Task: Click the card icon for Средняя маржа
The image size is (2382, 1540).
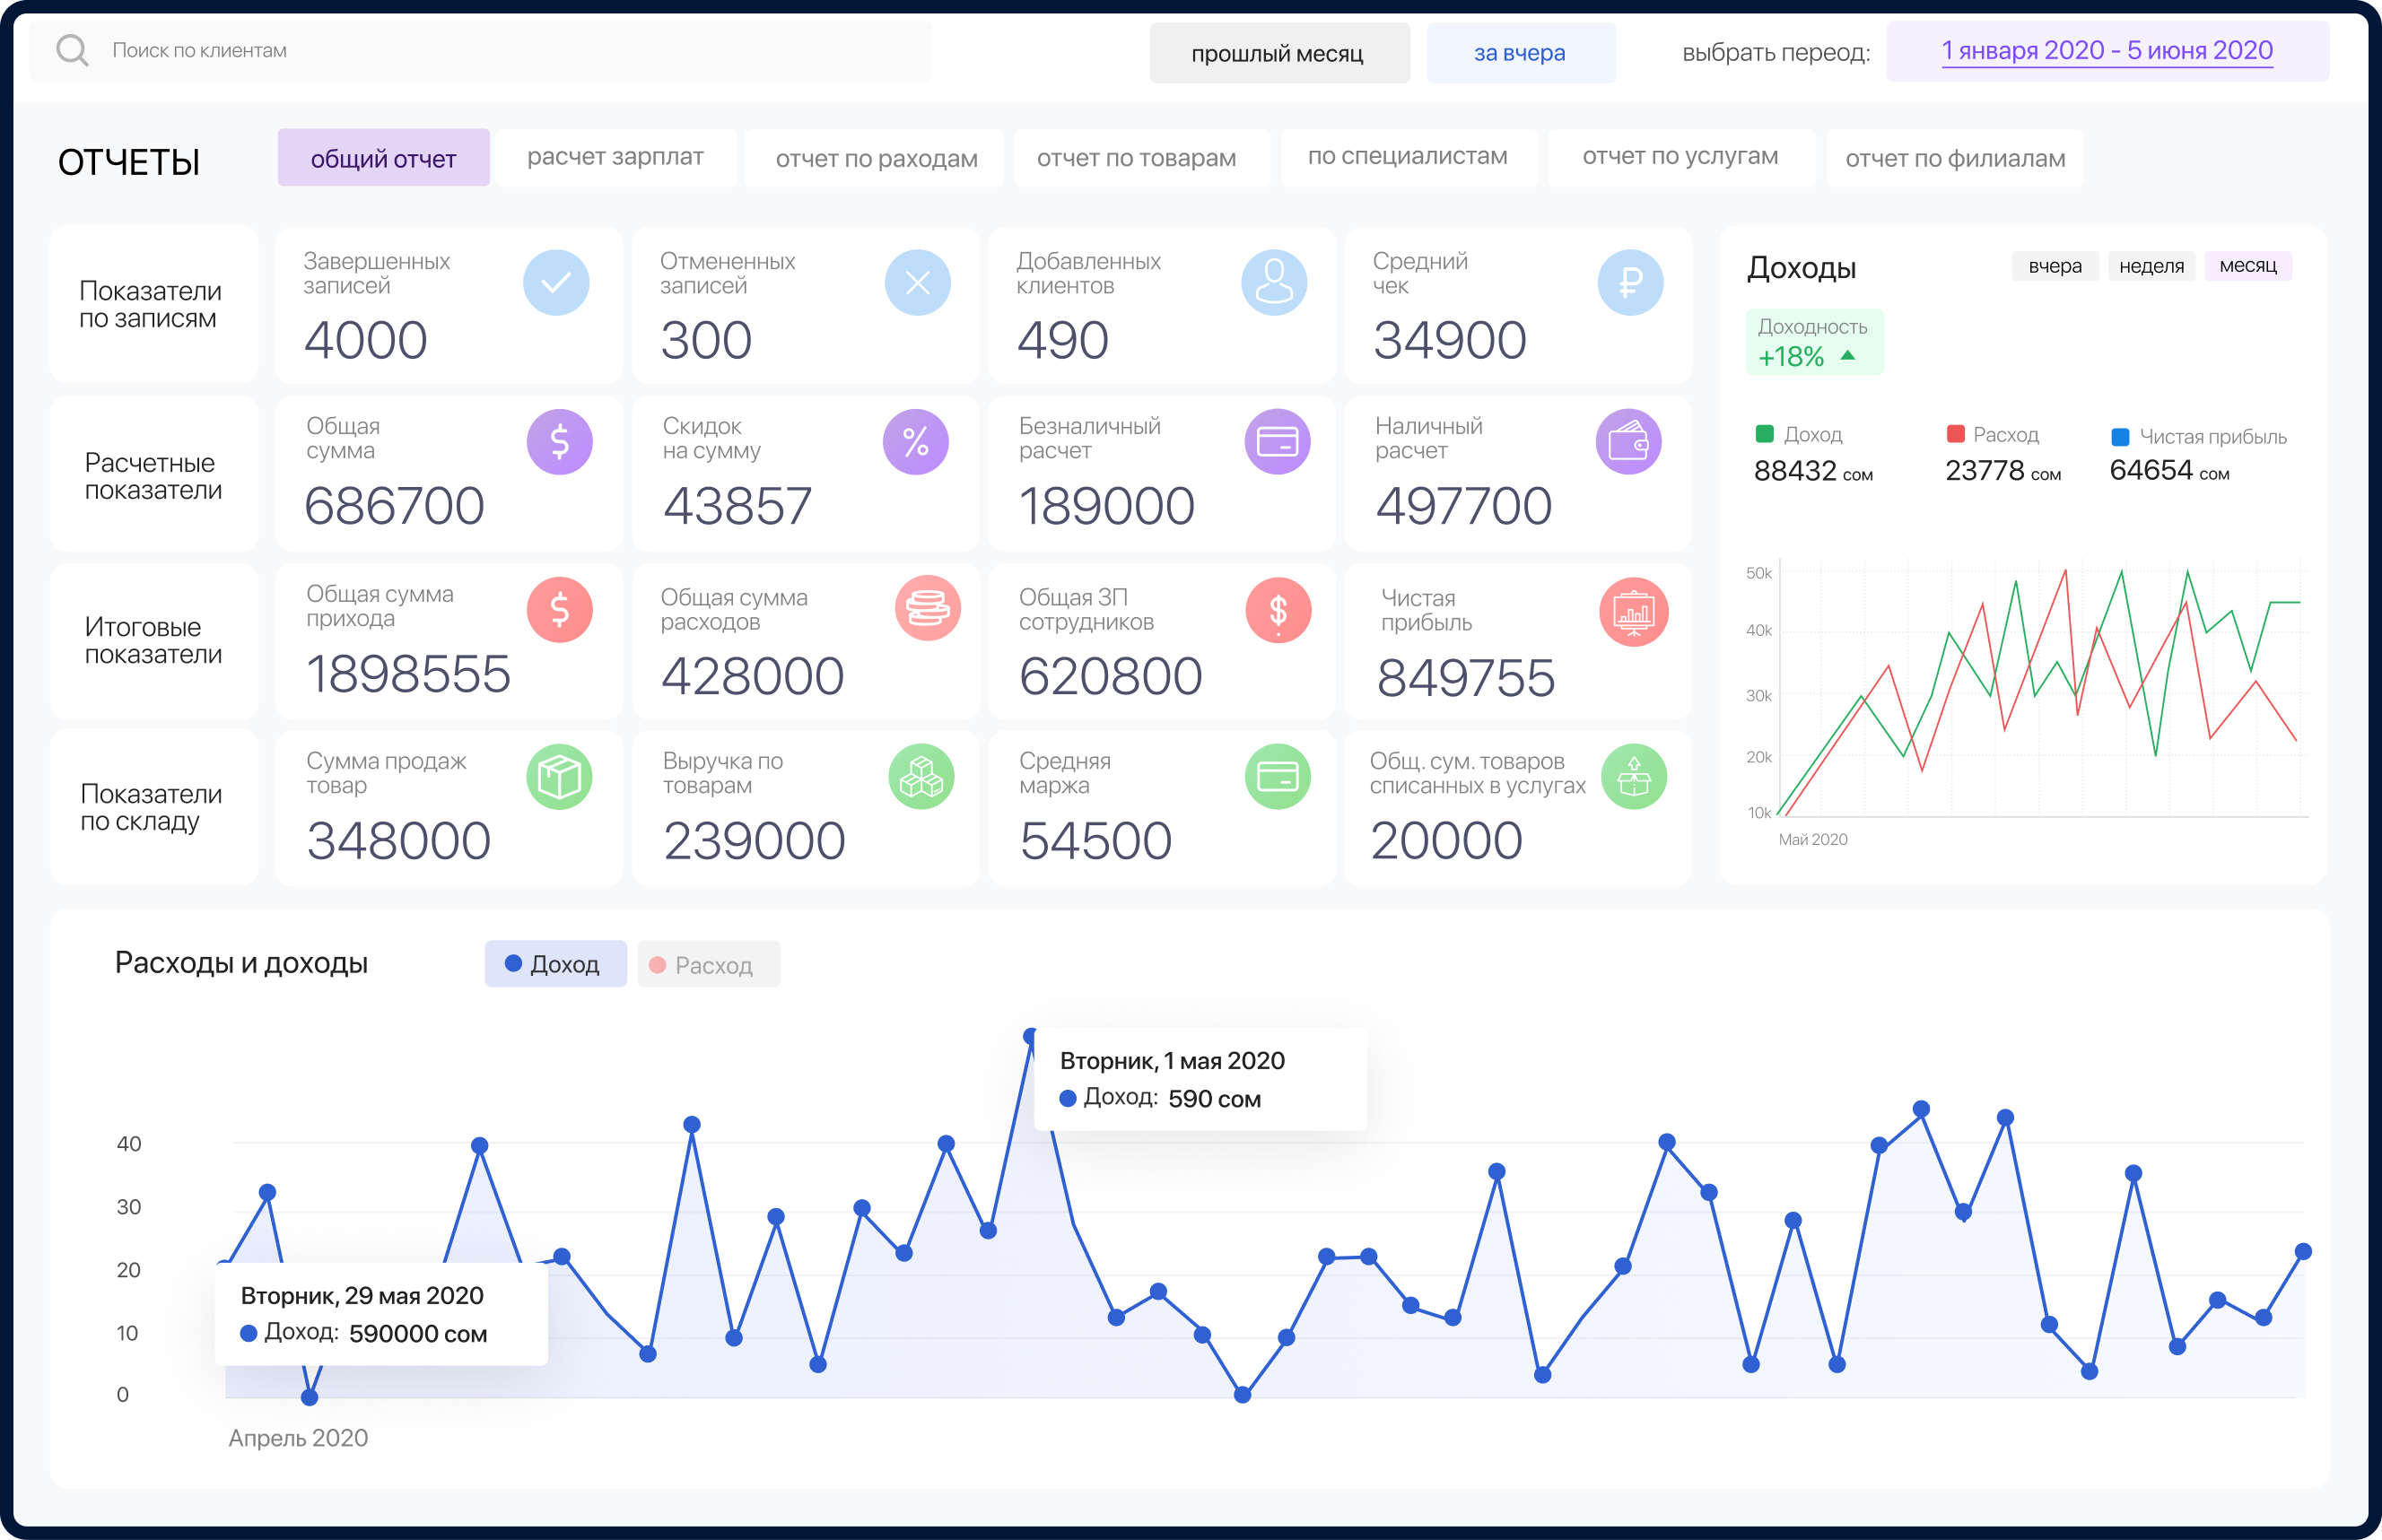Action: pyautogui.click(x=1278, y=777)
